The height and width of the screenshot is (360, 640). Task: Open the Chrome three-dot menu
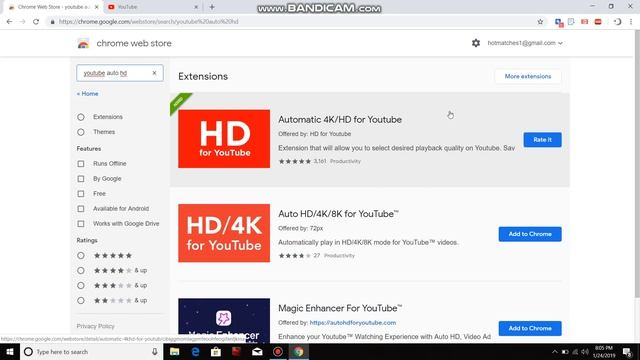tap(631, 22)
